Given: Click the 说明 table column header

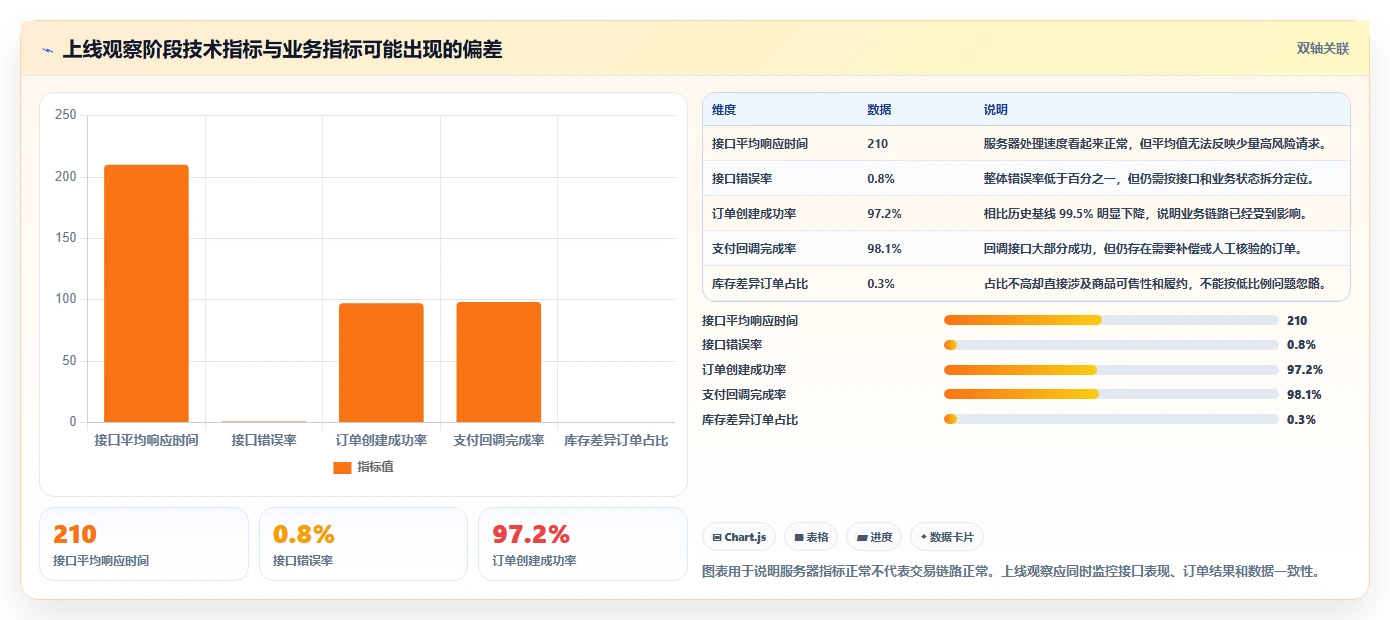Looking at the screenshot, I should pos(996,110).
